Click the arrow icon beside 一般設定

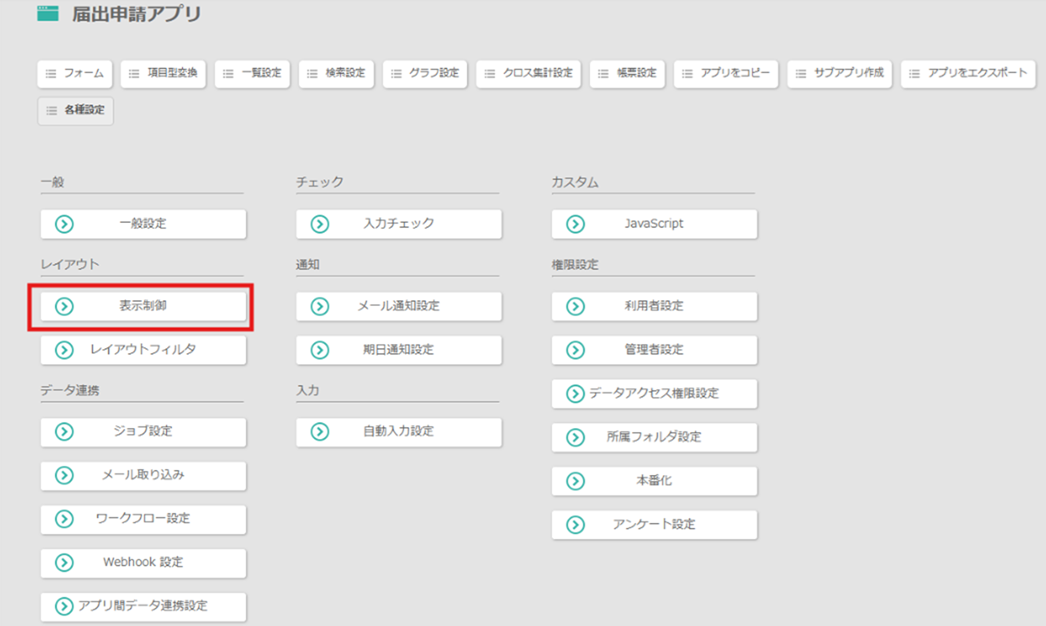[64, 224]
